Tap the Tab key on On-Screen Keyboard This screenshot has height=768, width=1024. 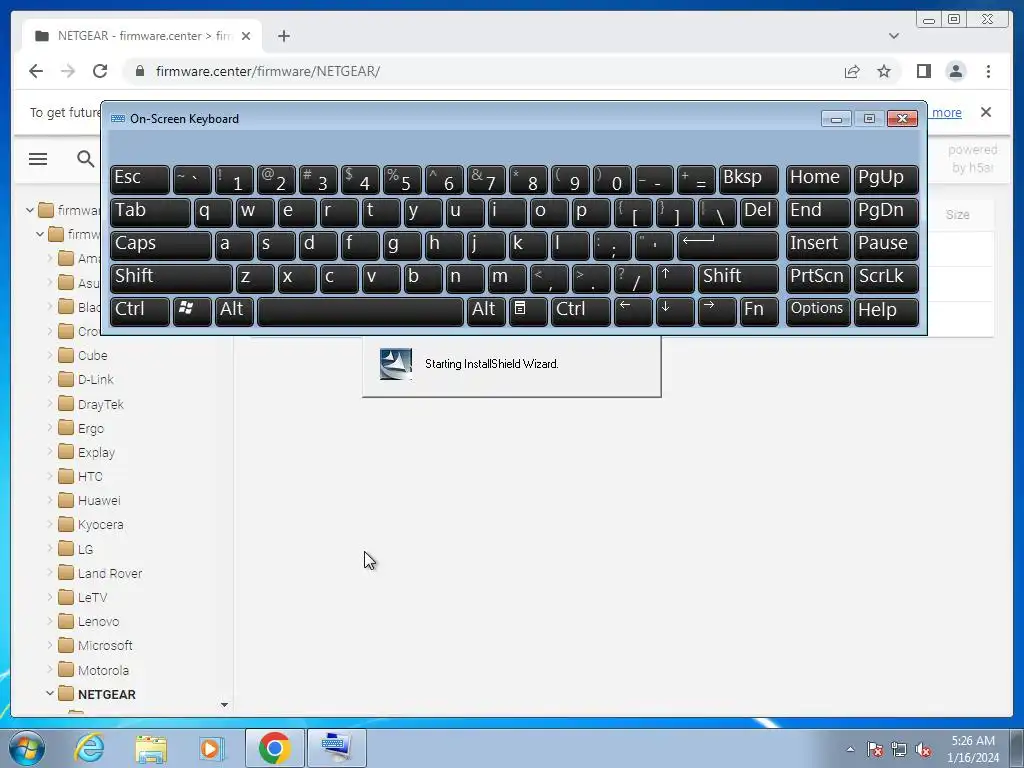pyautogui.click(x=150, y=212)
